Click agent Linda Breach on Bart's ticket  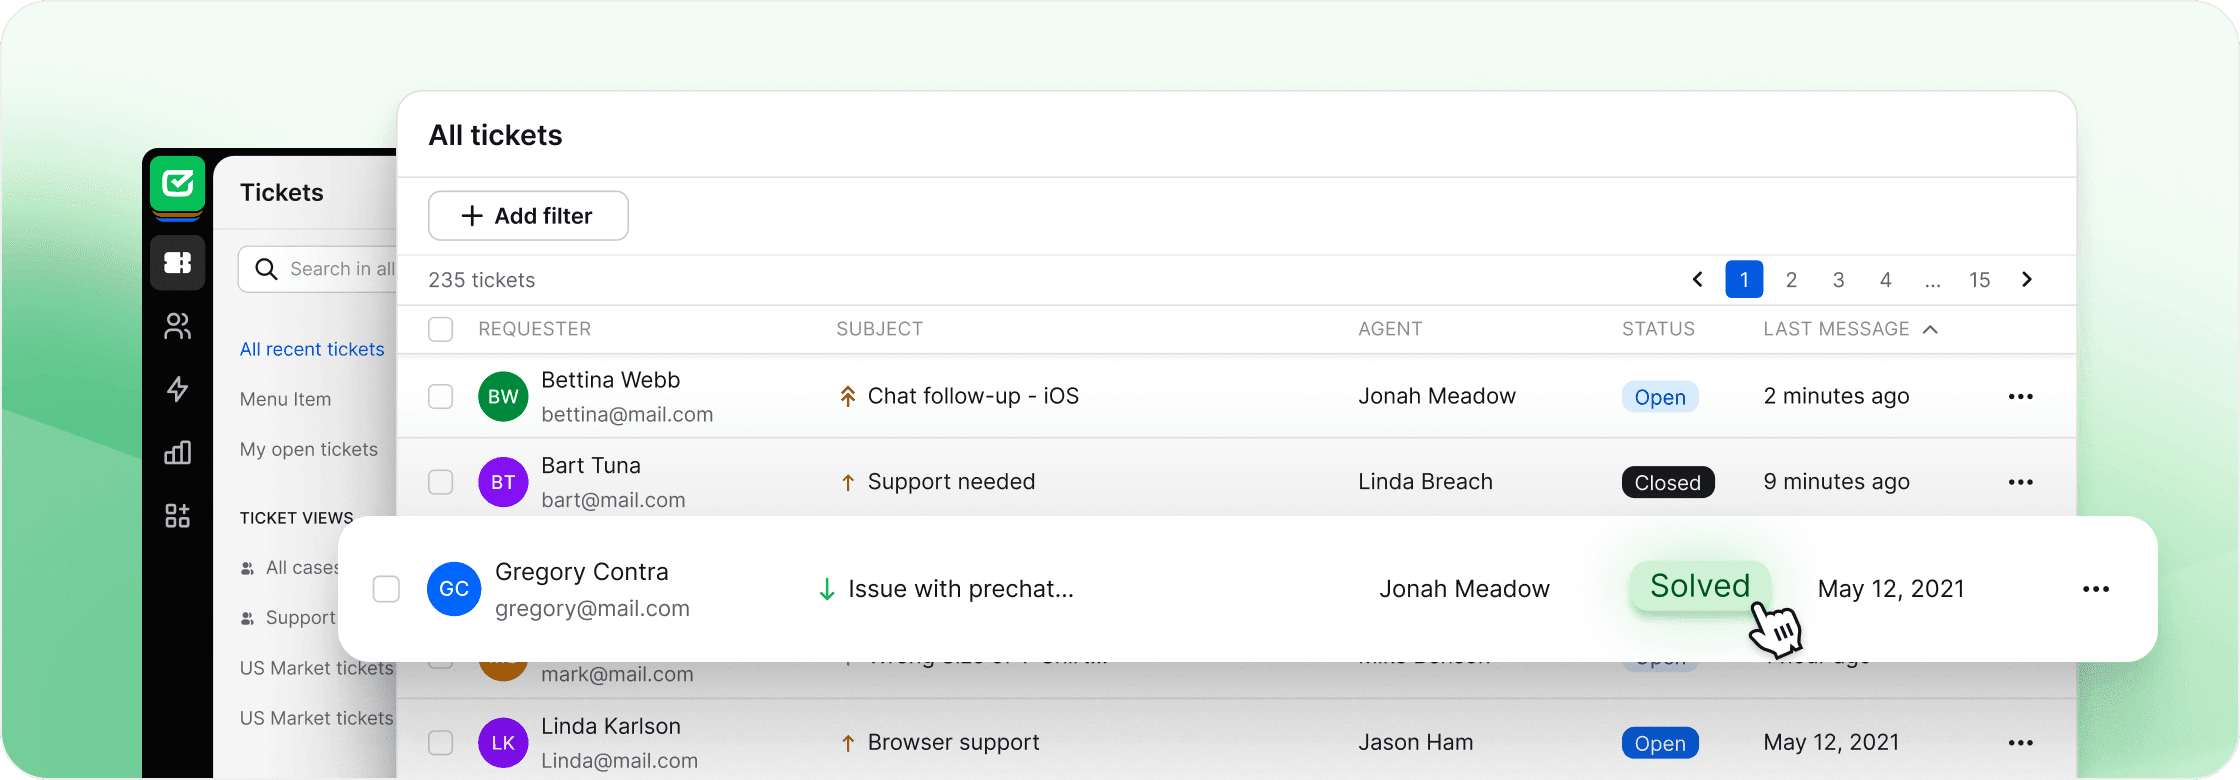(1425, 482)
